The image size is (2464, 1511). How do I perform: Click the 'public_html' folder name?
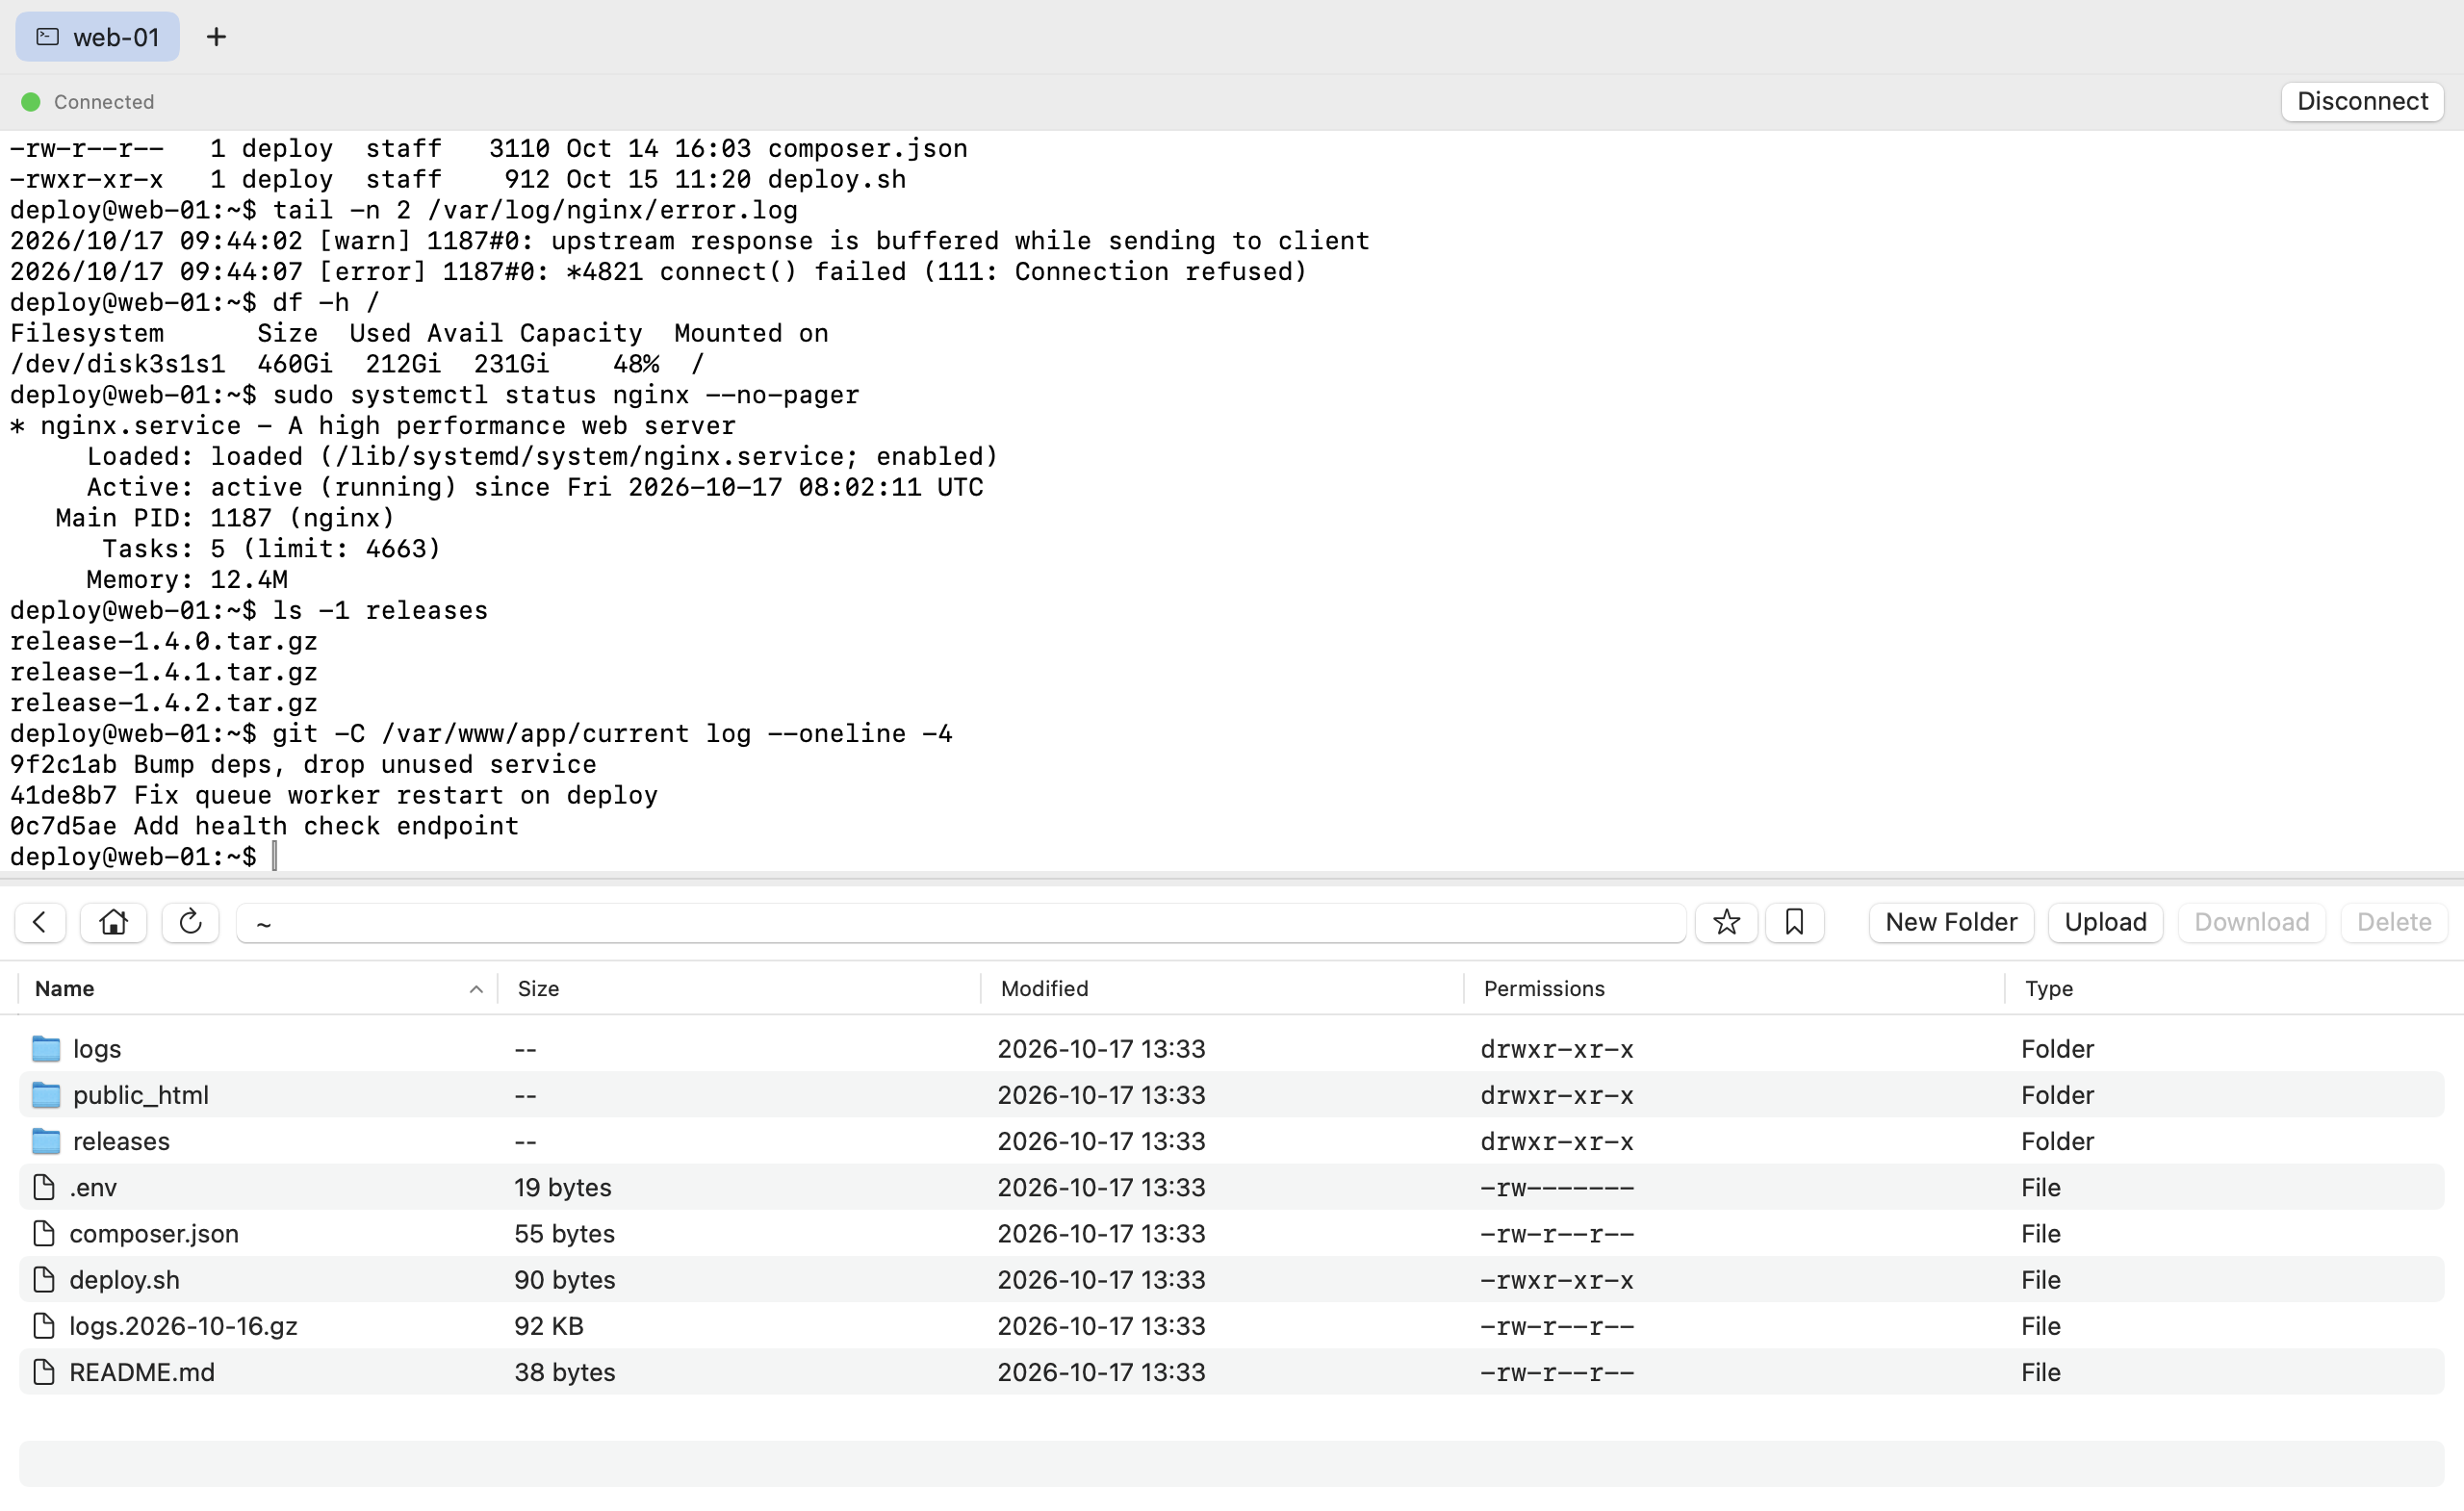(x=141, y=1094)
